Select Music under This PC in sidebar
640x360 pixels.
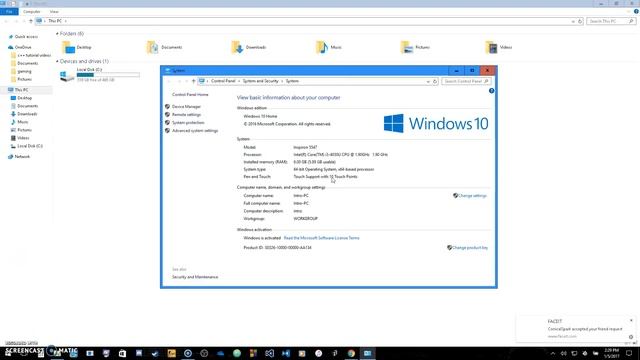click(x=22, y=122)
